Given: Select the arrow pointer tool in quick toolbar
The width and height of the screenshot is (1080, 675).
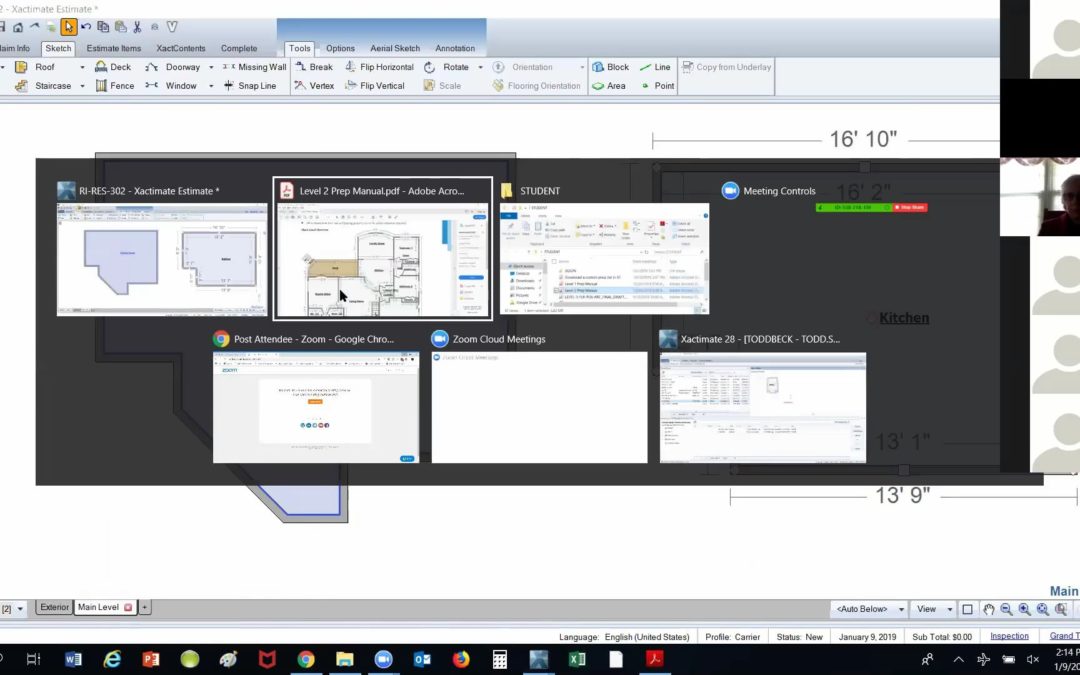Looking at the screenshot, I should click(x=68, y=27).
